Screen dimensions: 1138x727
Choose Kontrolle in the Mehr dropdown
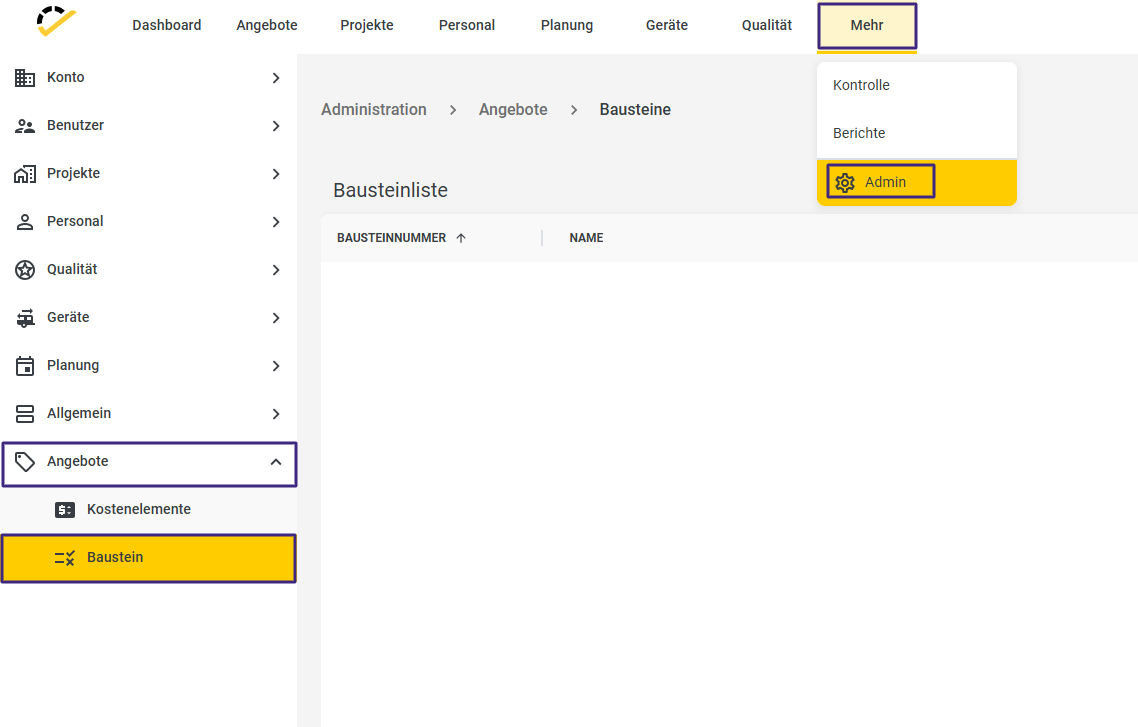(861, 85)
